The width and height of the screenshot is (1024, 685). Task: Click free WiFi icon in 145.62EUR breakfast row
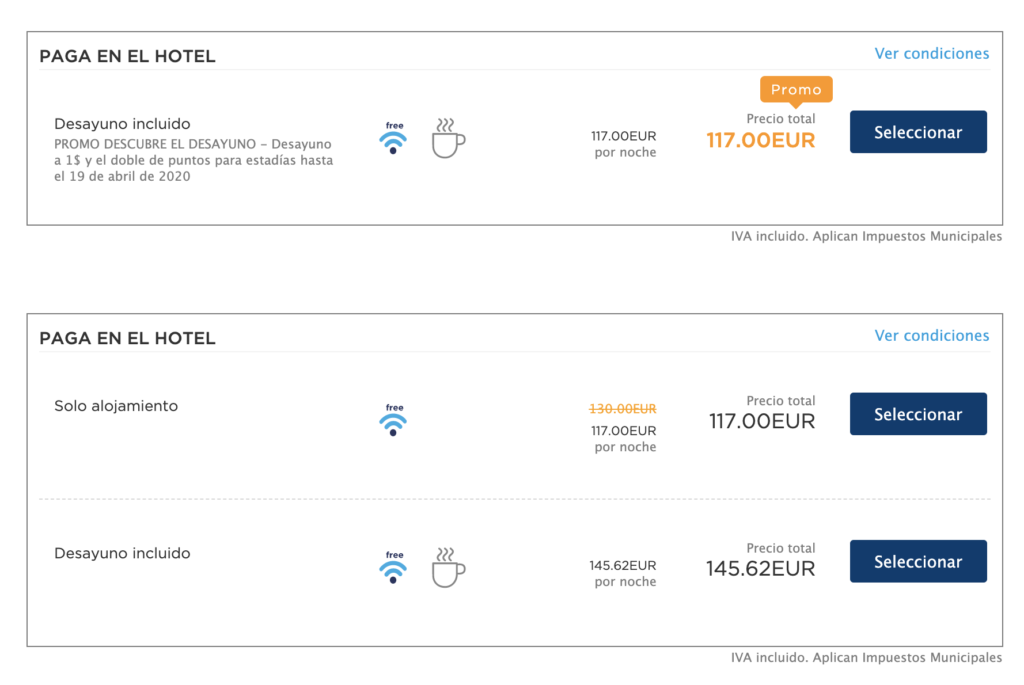tap(393, 567)
